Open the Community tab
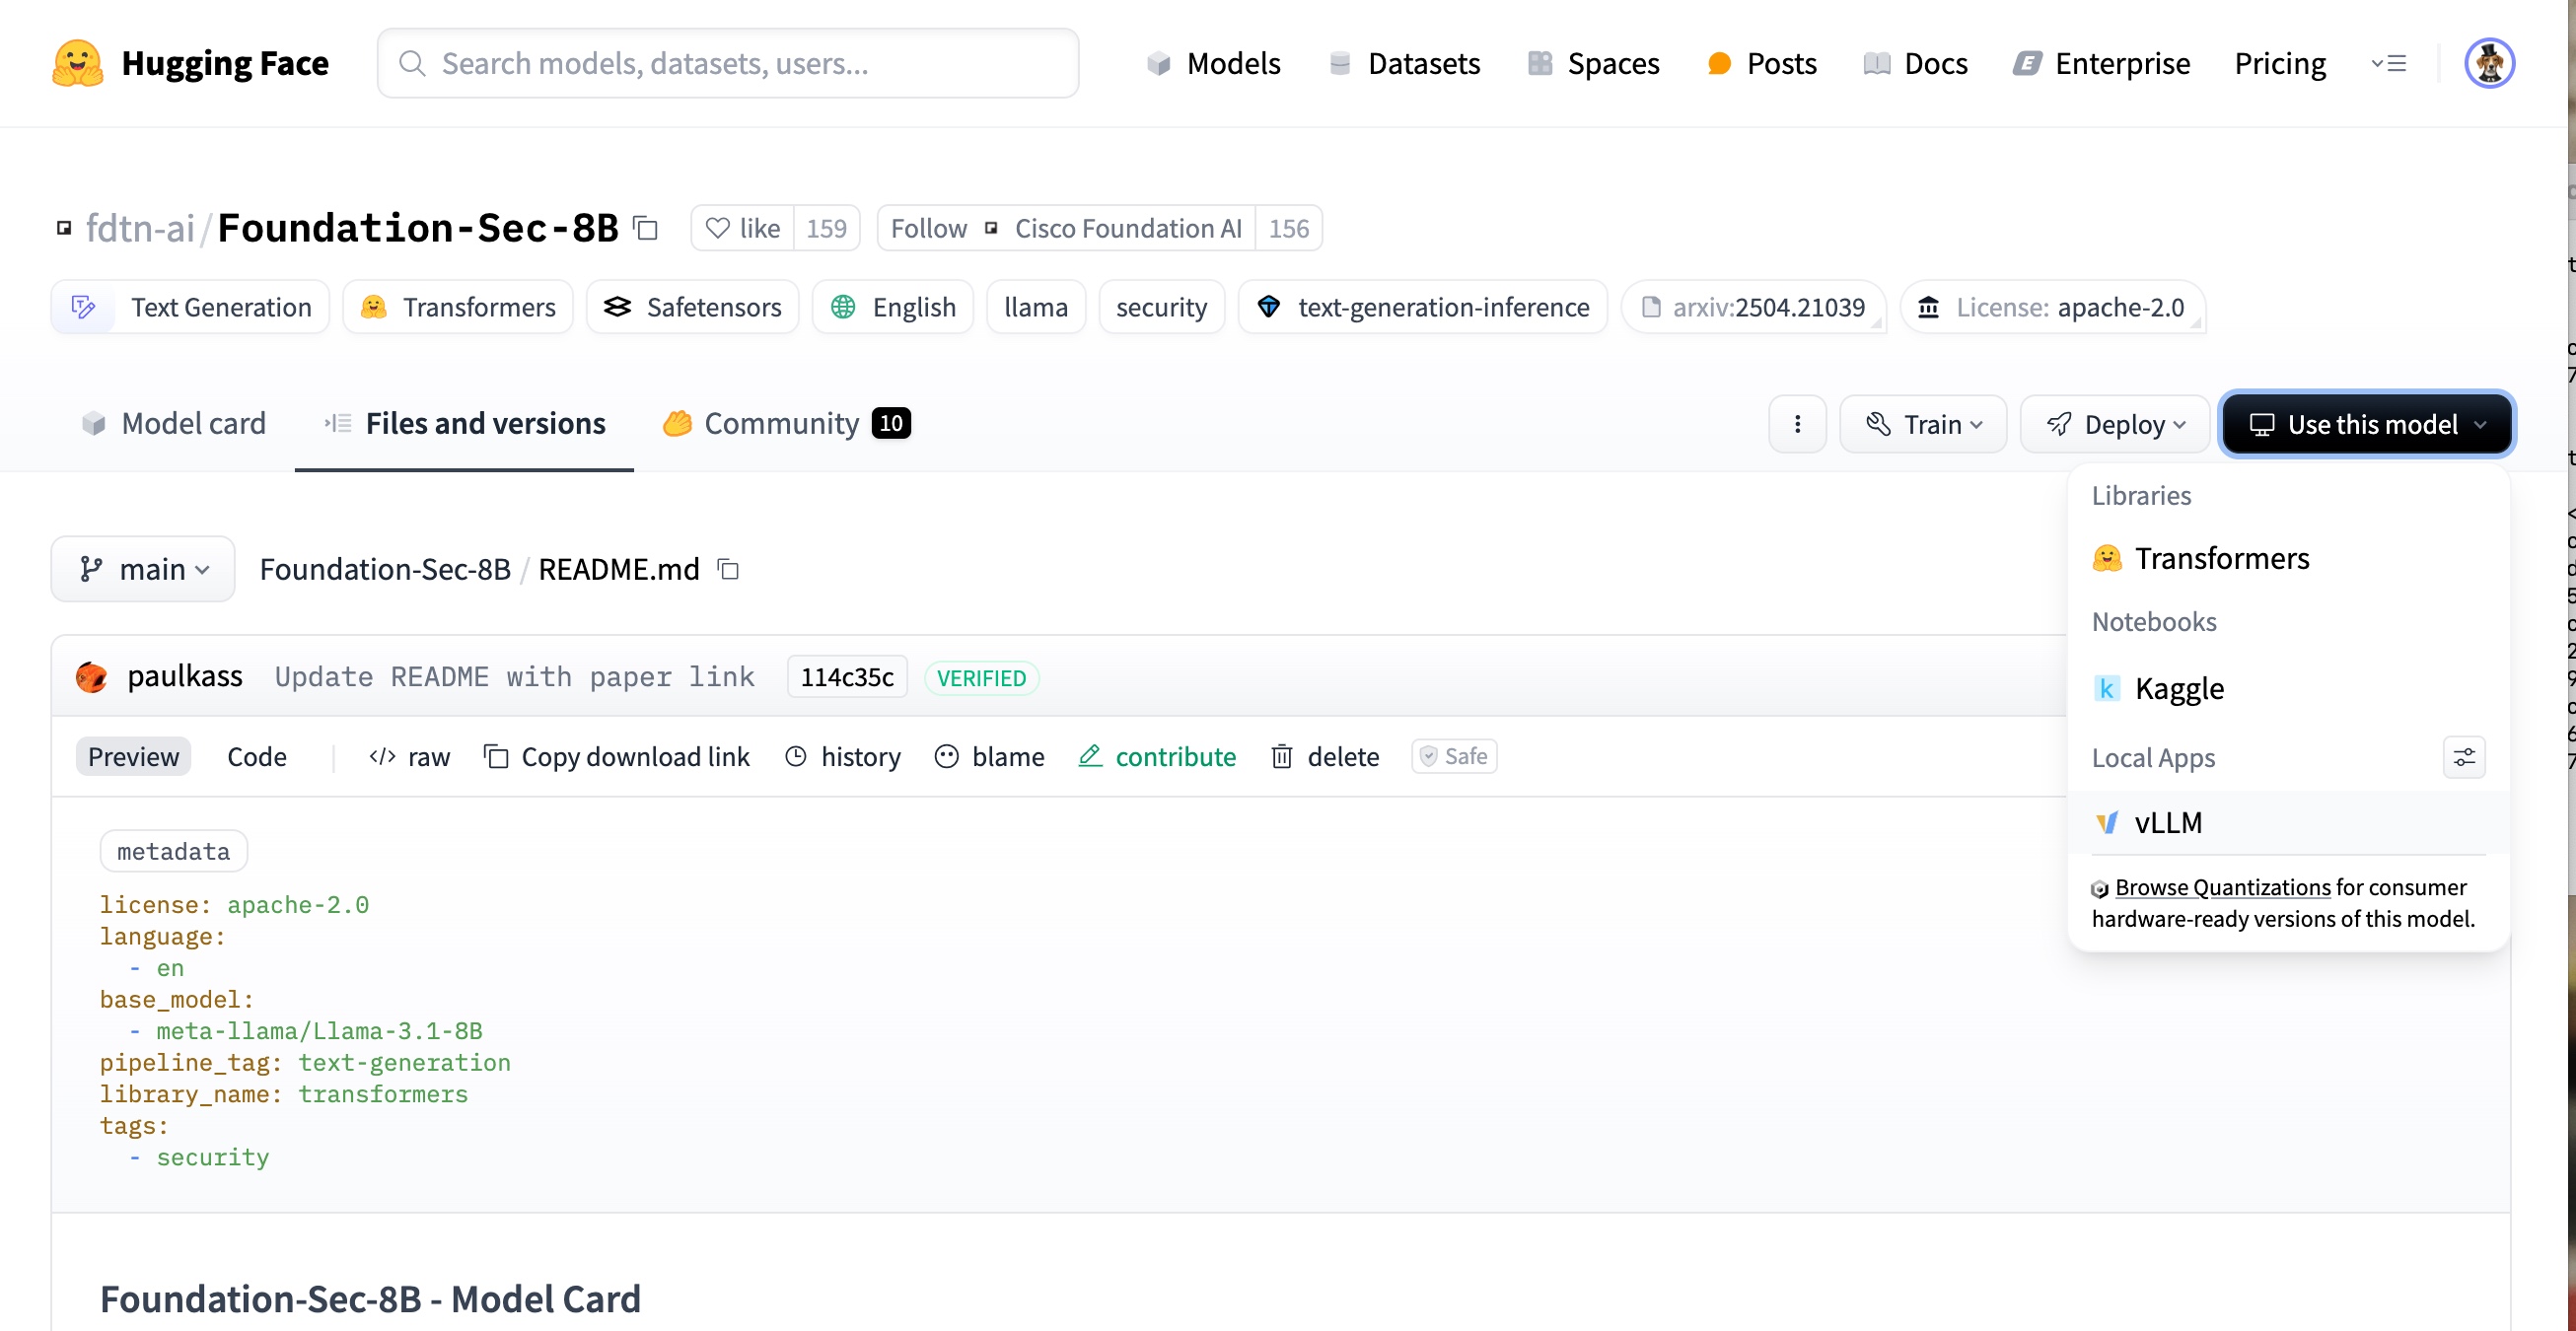Viewport: 2576px width, 1331px height. click(x=786, y=424)
